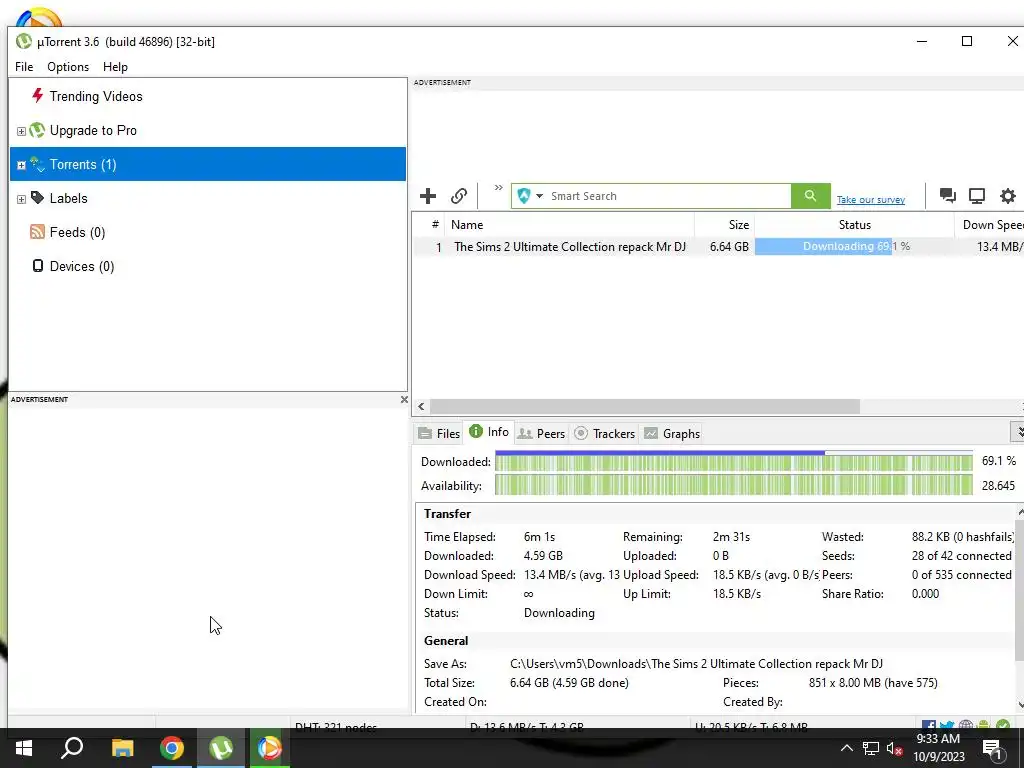Open the Windows Start menu
The height and width of the screenshot is (768, 1024).
click(24, 748)
